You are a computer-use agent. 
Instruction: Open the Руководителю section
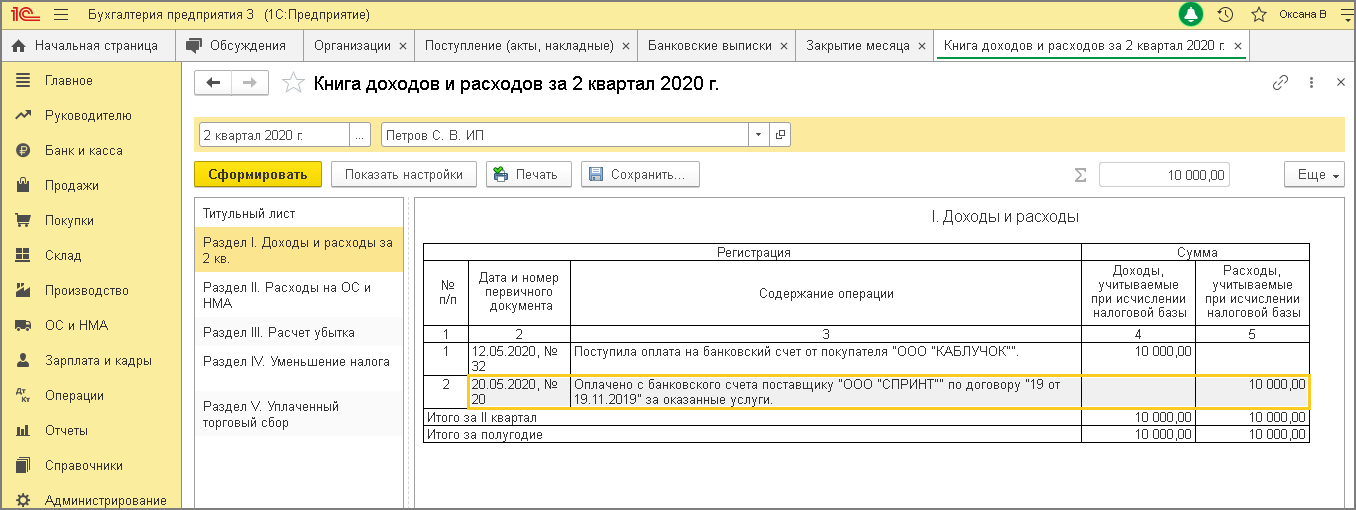pyautogui.click(x=90, y=115)
